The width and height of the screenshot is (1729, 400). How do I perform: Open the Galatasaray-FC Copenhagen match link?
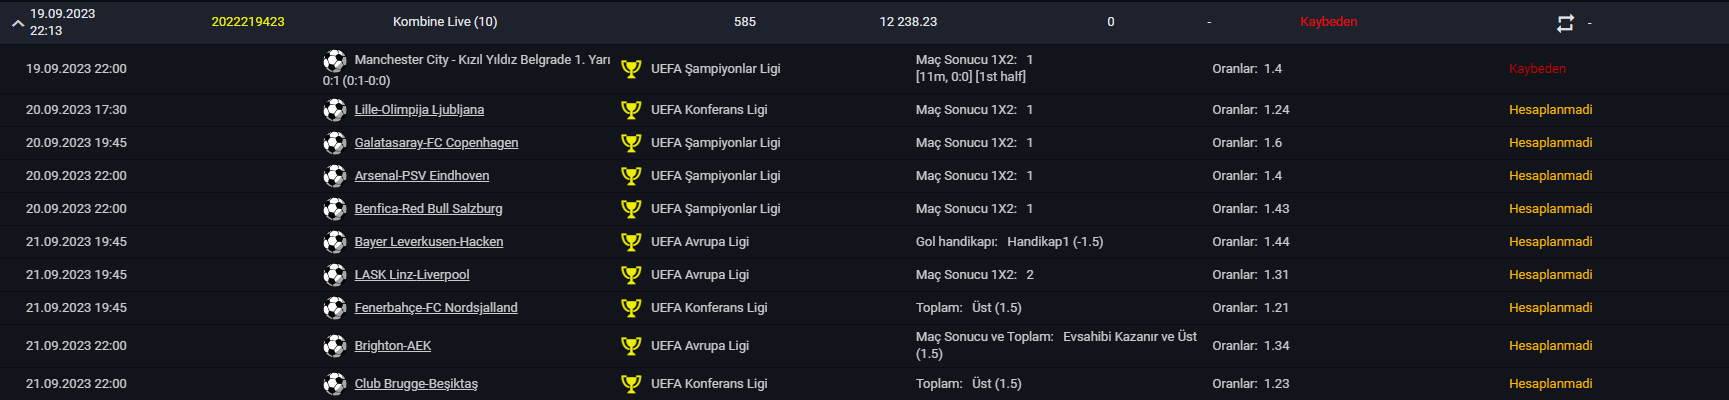[x=436, y=143]
